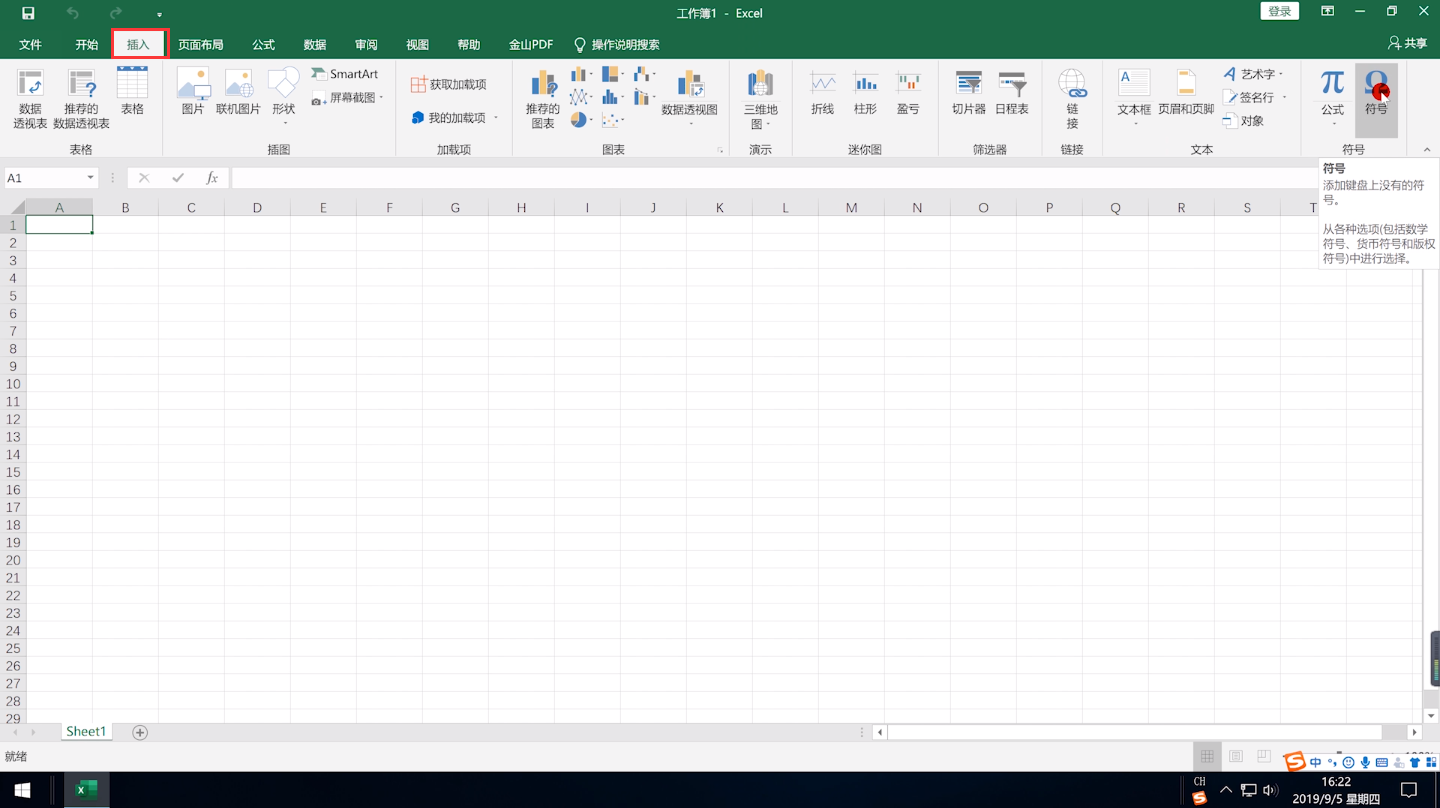1440x808 pixels.
Task: Insert a hyperlink (链接)
Action: point(1072,98)
